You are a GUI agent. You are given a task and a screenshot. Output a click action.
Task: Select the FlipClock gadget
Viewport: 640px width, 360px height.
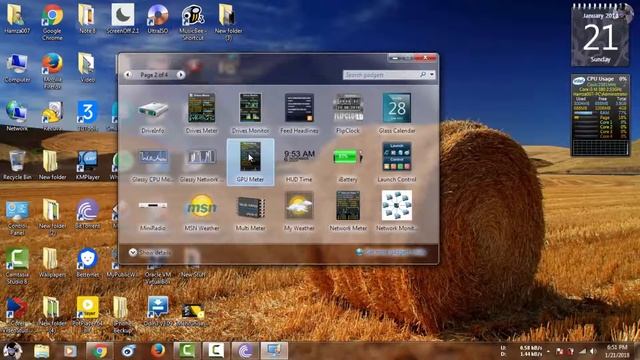click(x=348, y=113)
